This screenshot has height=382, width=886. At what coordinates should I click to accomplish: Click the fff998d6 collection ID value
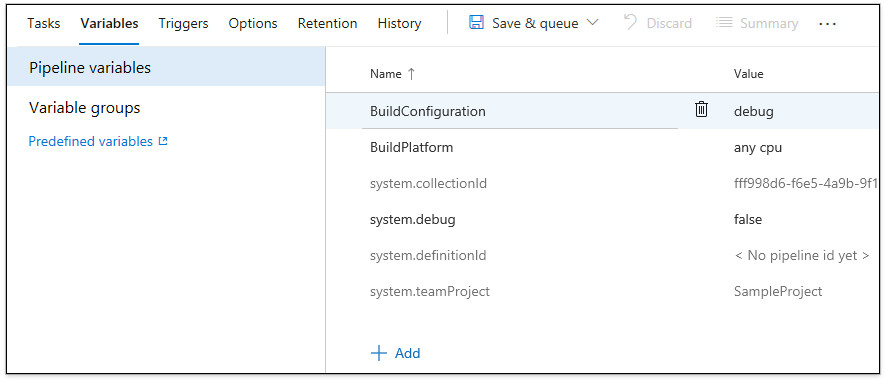coord(805,184)
